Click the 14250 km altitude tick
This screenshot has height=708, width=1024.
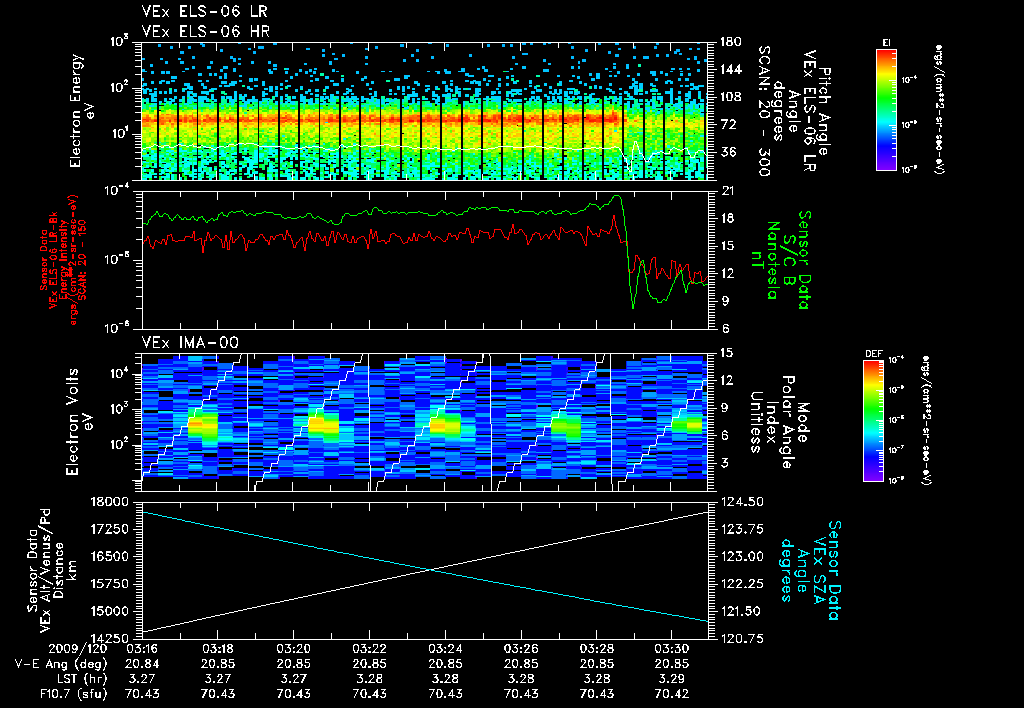click(110, 638)
